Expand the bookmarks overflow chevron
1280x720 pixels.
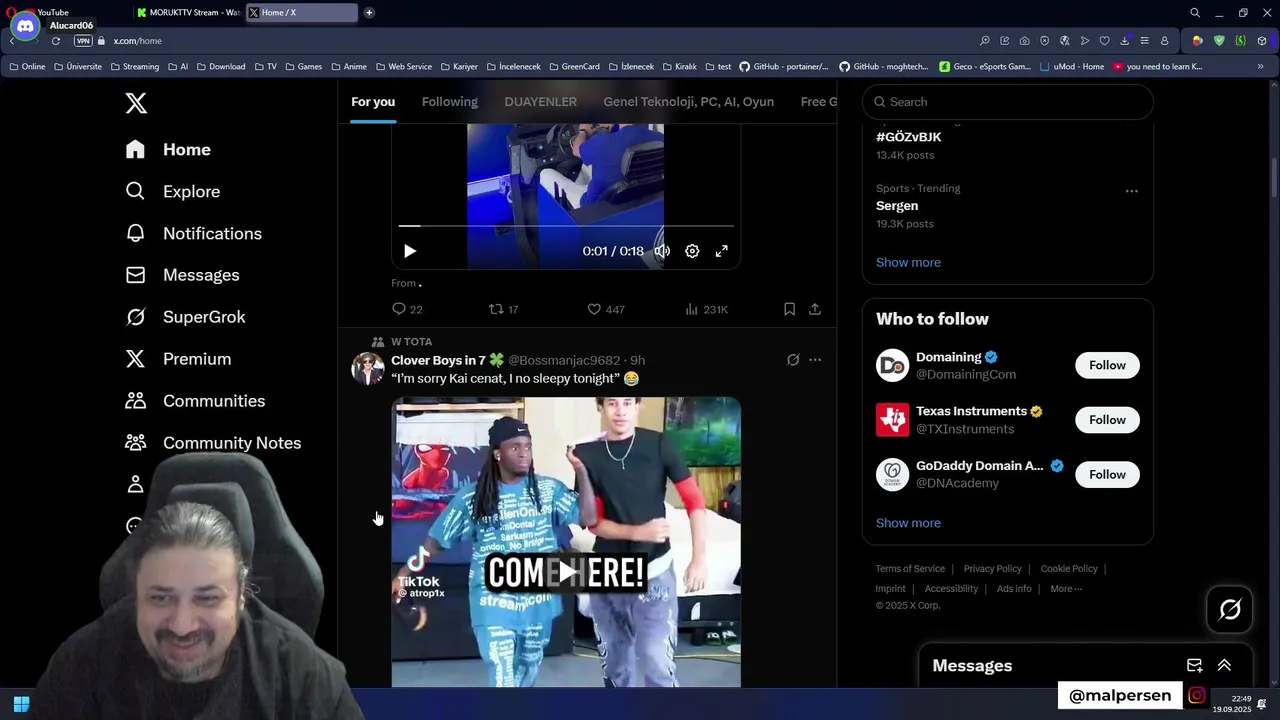coord(1260,67)
